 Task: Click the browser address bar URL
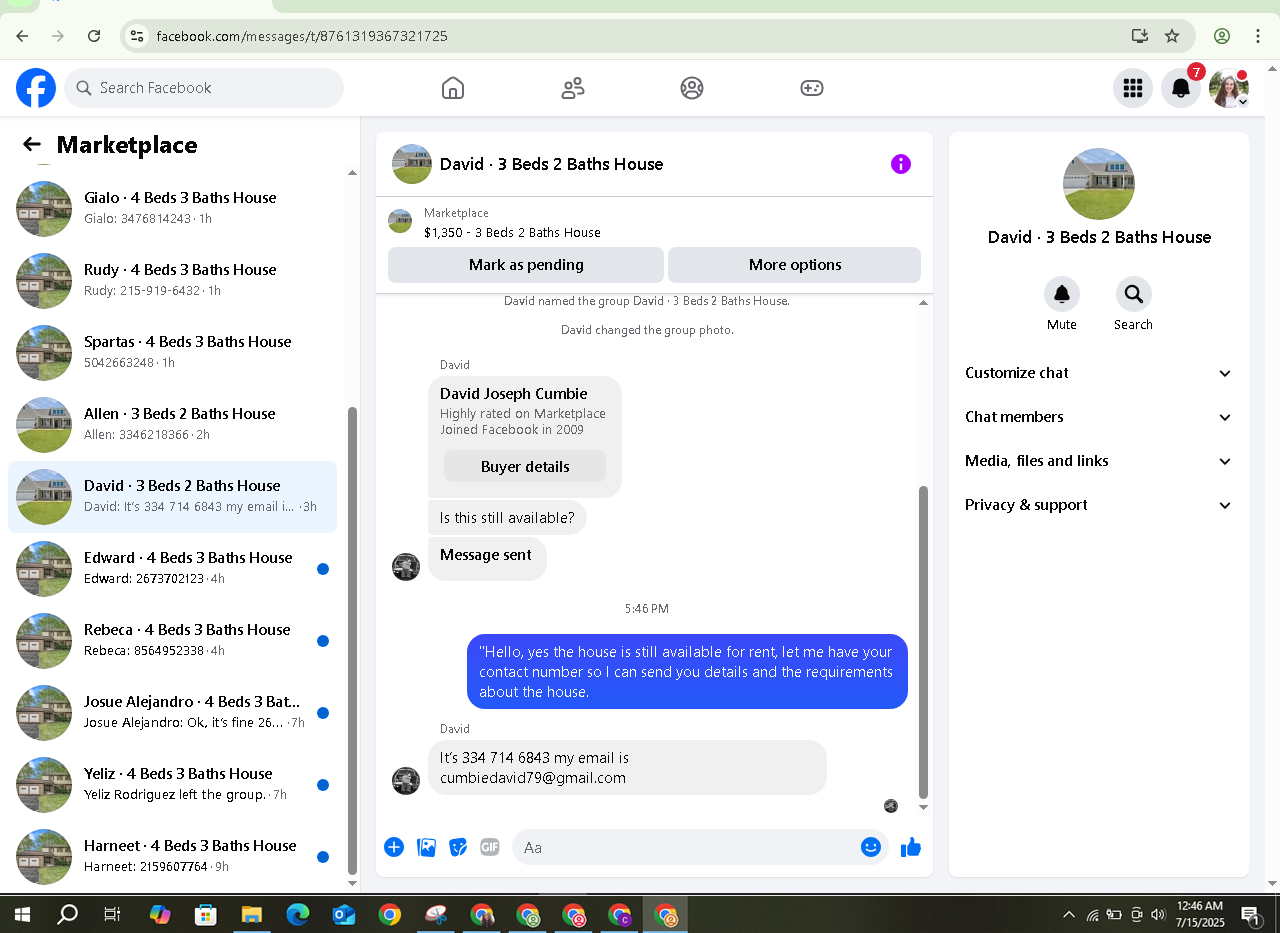pos(302,36)
